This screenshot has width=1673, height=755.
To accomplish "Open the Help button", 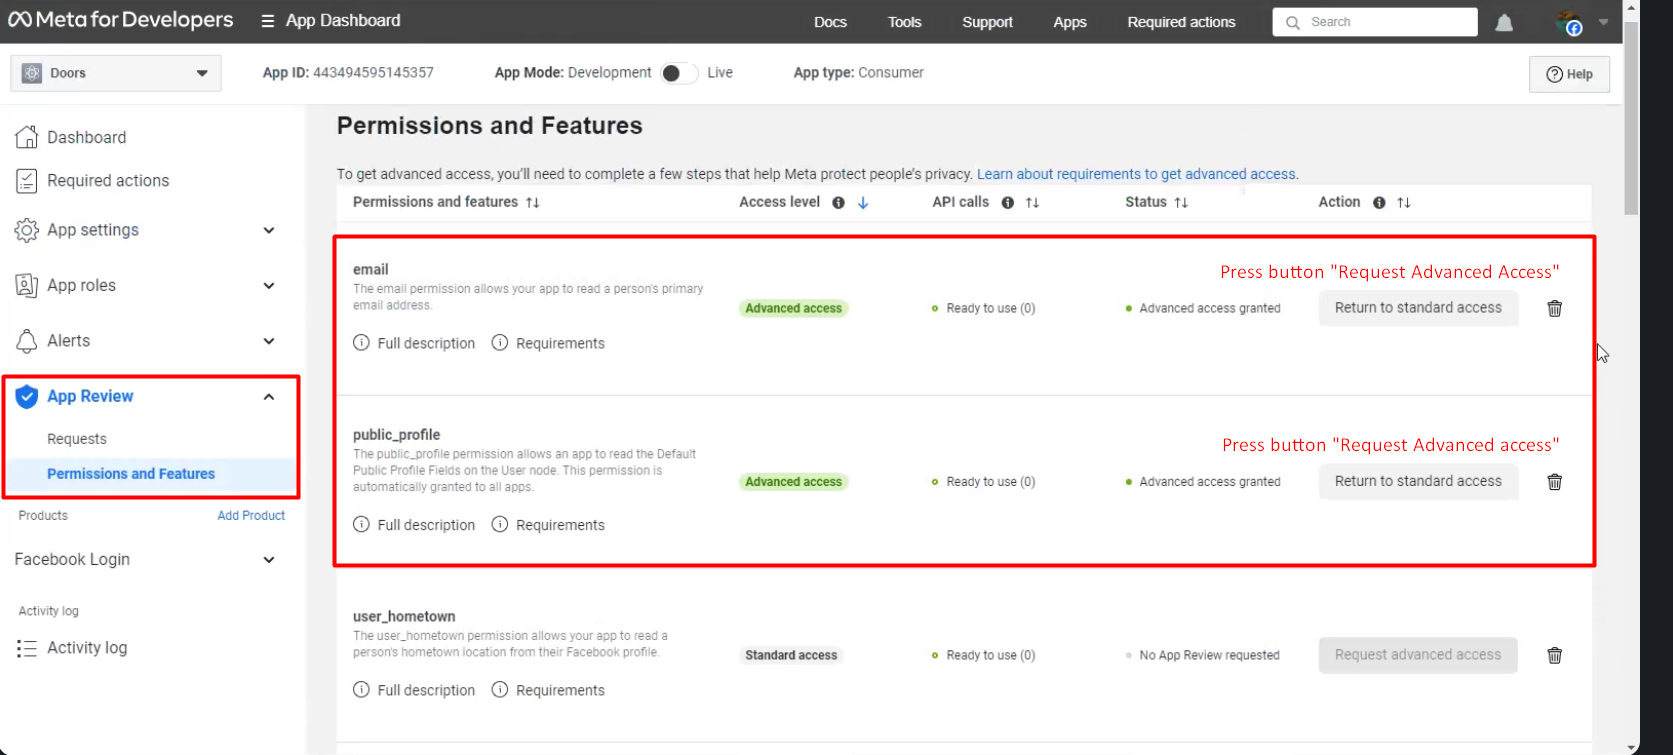I will [x=1569, y=74].
